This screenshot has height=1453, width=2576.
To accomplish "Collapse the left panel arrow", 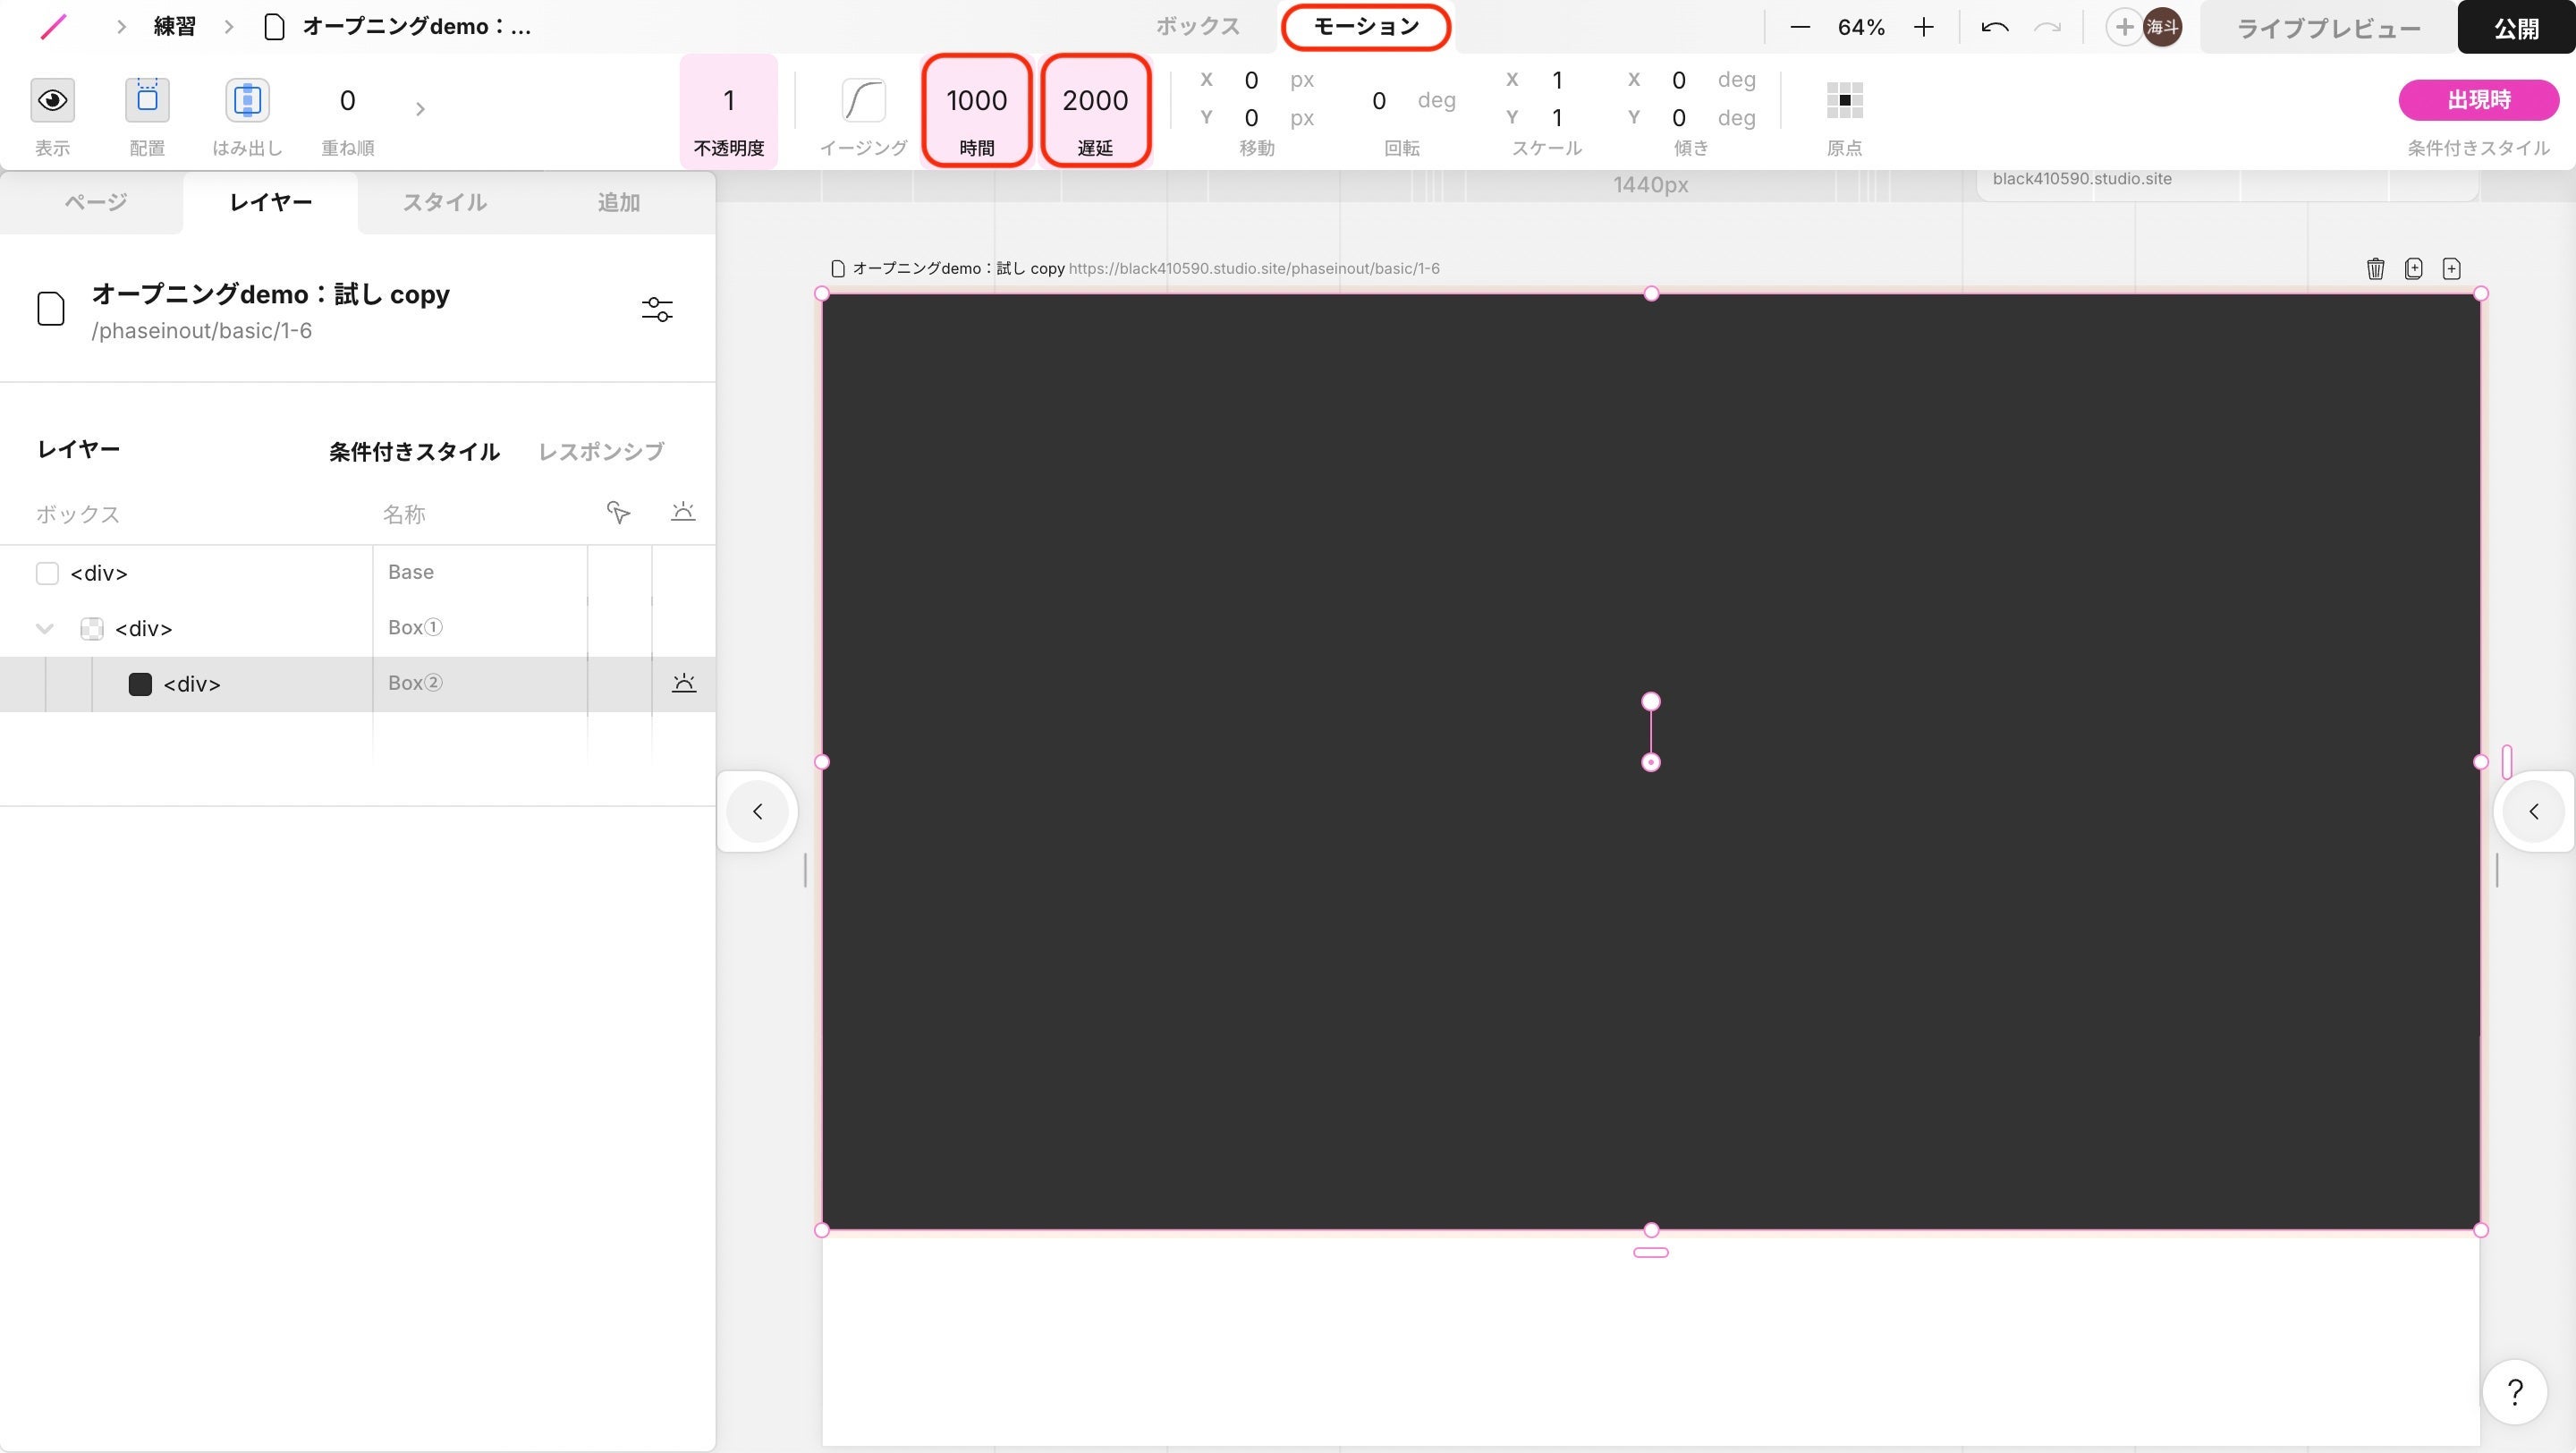I will pyautogui.click(x=757, y=811).
